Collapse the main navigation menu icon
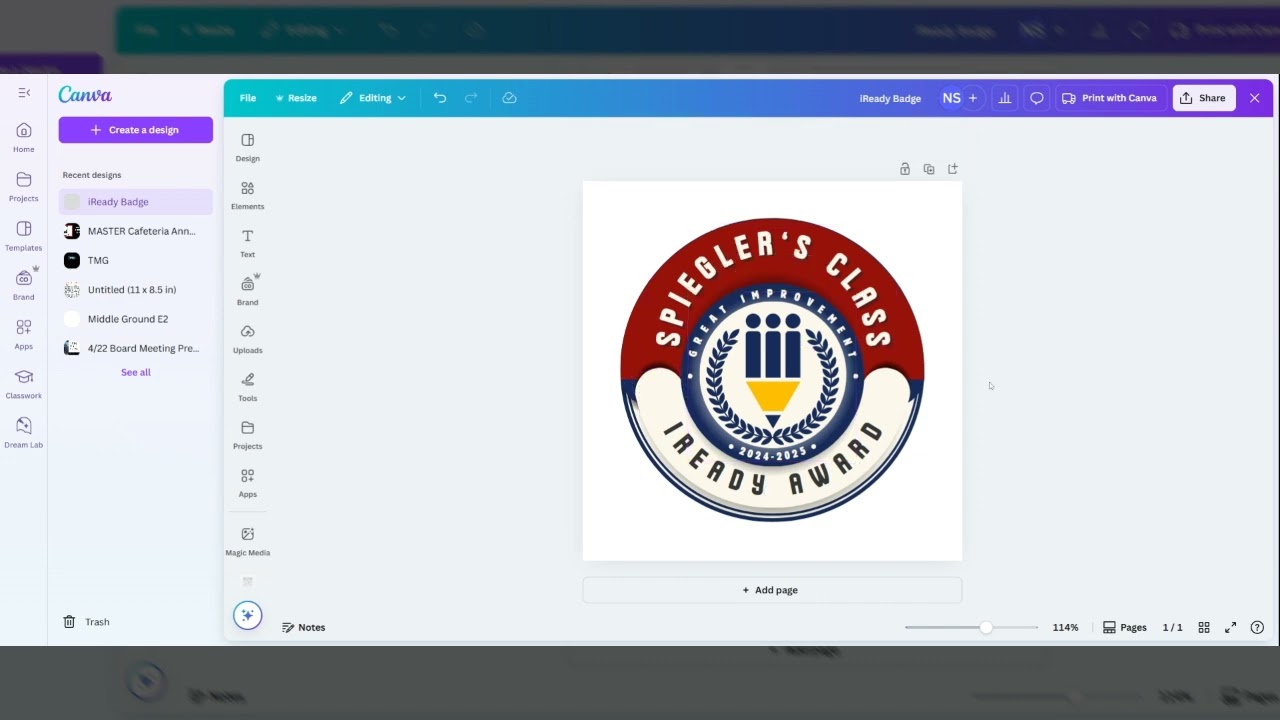Viewport: 1280px width, 720px height. (x=24, y=93)
